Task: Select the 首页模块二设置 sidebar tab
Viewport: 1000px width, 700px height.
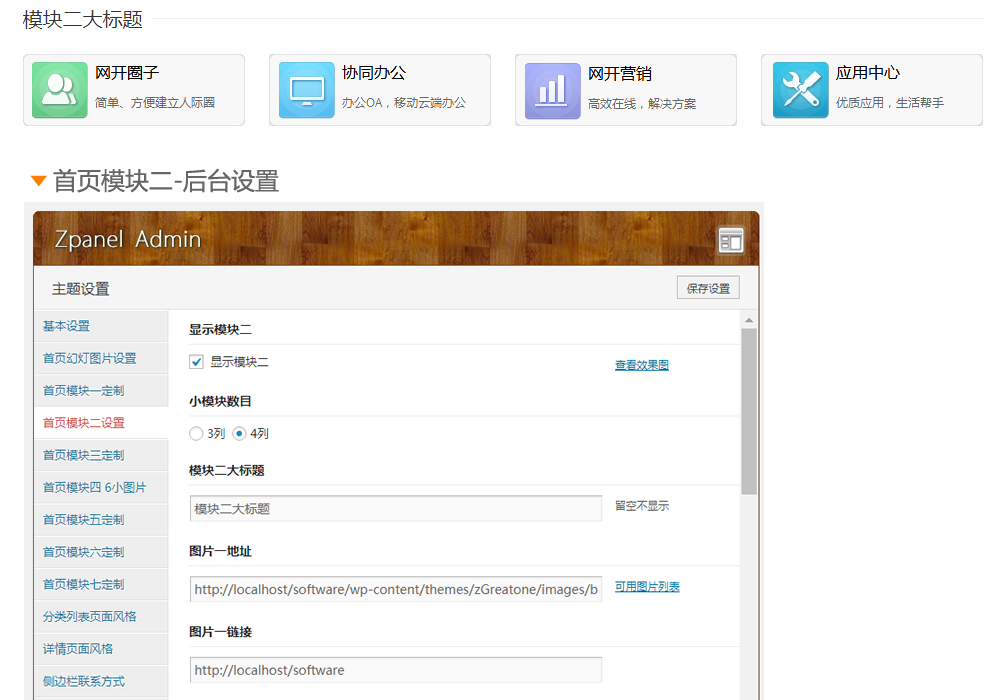Action: tap(102, 423)
